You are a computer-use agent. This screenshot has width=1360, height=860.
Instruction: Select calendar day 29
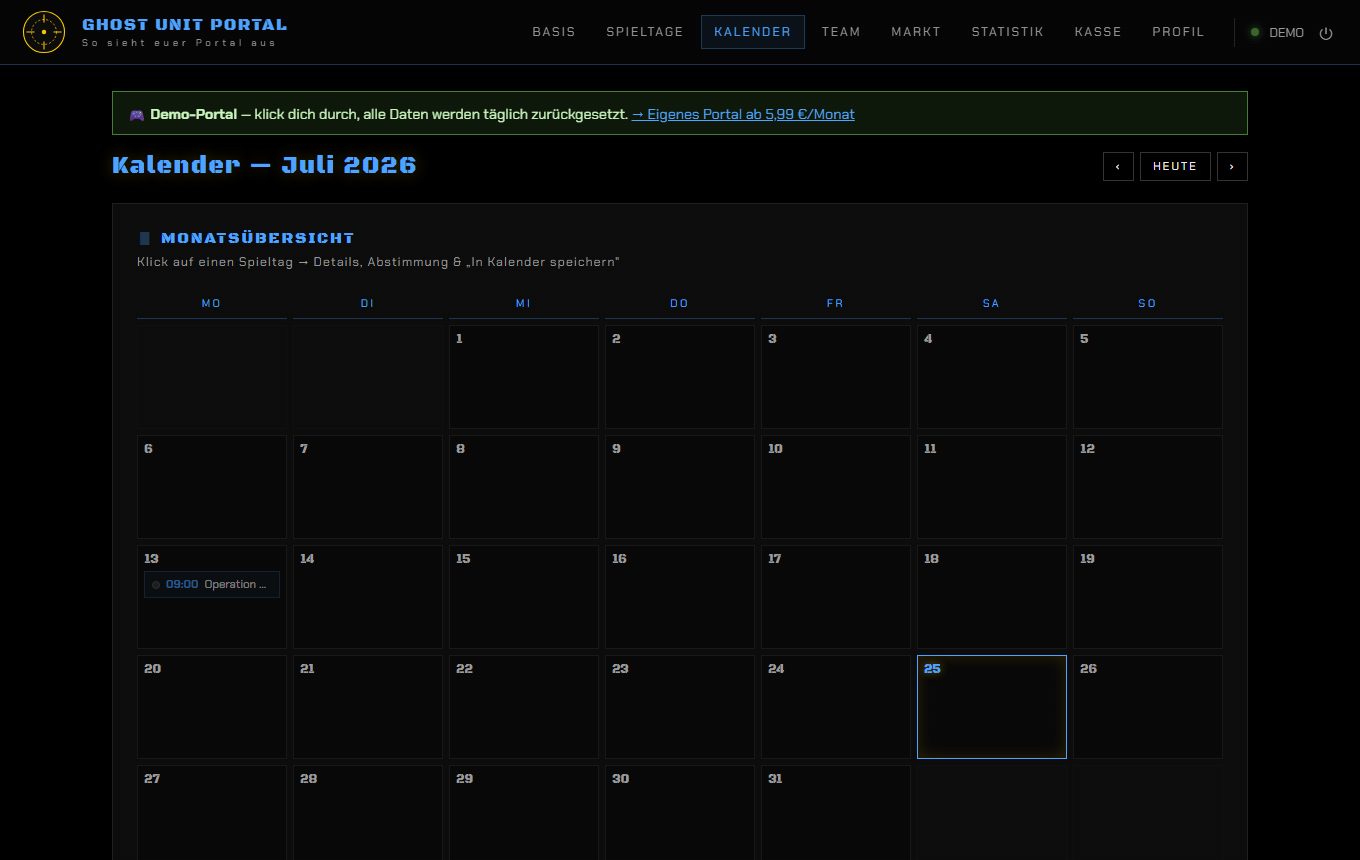click(524, 812)
